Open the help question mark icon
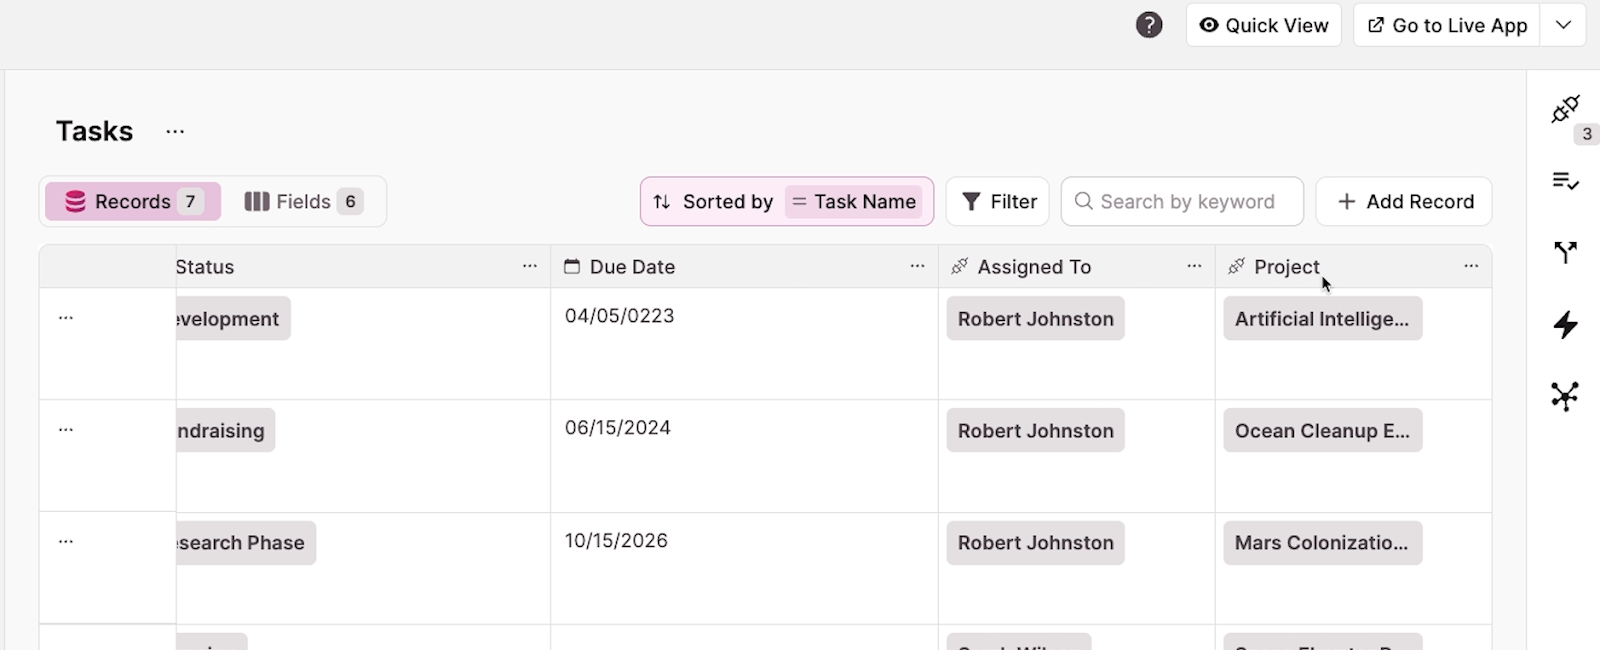The width and height of the screenshot is (1600, 650). (x=1149, y=25)
